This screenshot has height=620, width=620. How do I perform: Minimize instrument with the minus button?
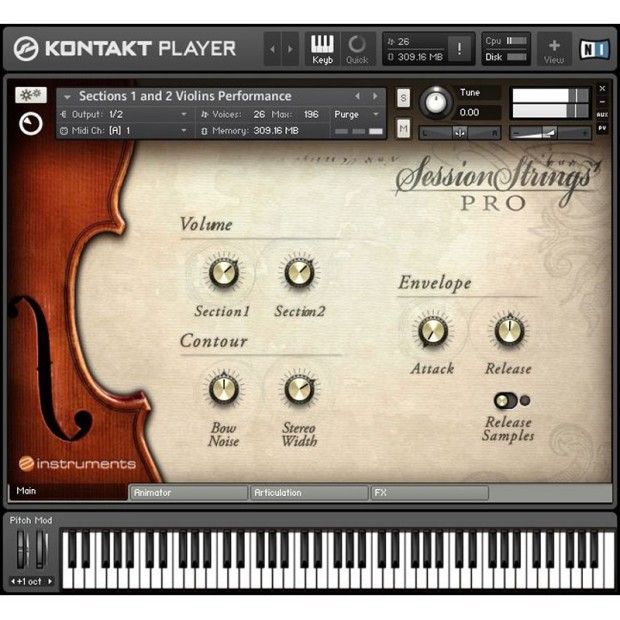(602, 102)
